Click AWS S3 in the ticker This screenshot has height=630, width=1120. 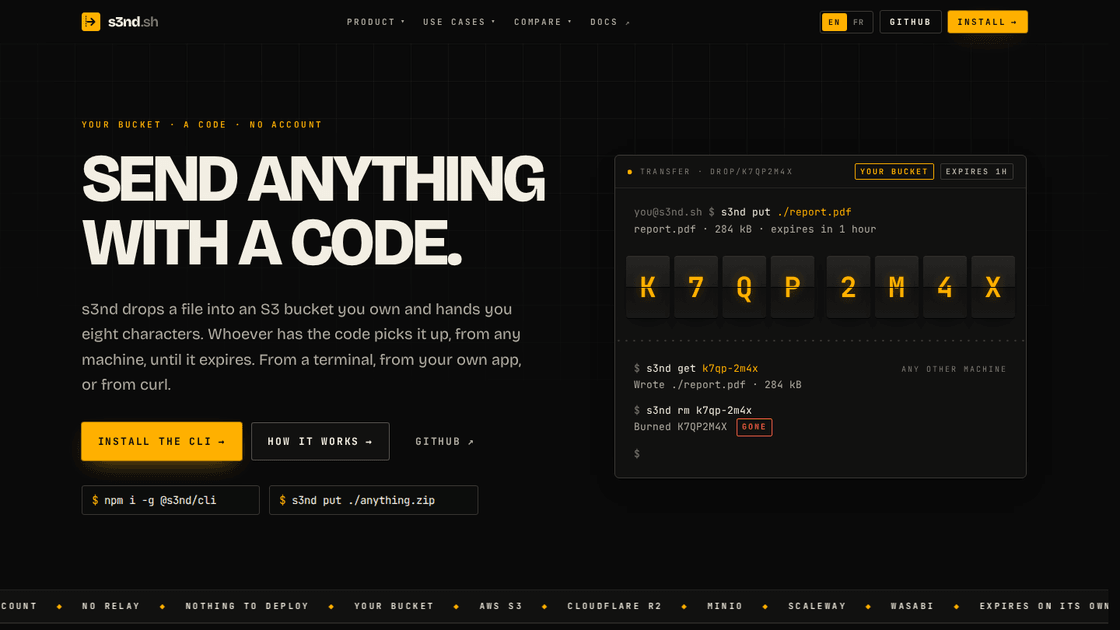tap(501, 606)
